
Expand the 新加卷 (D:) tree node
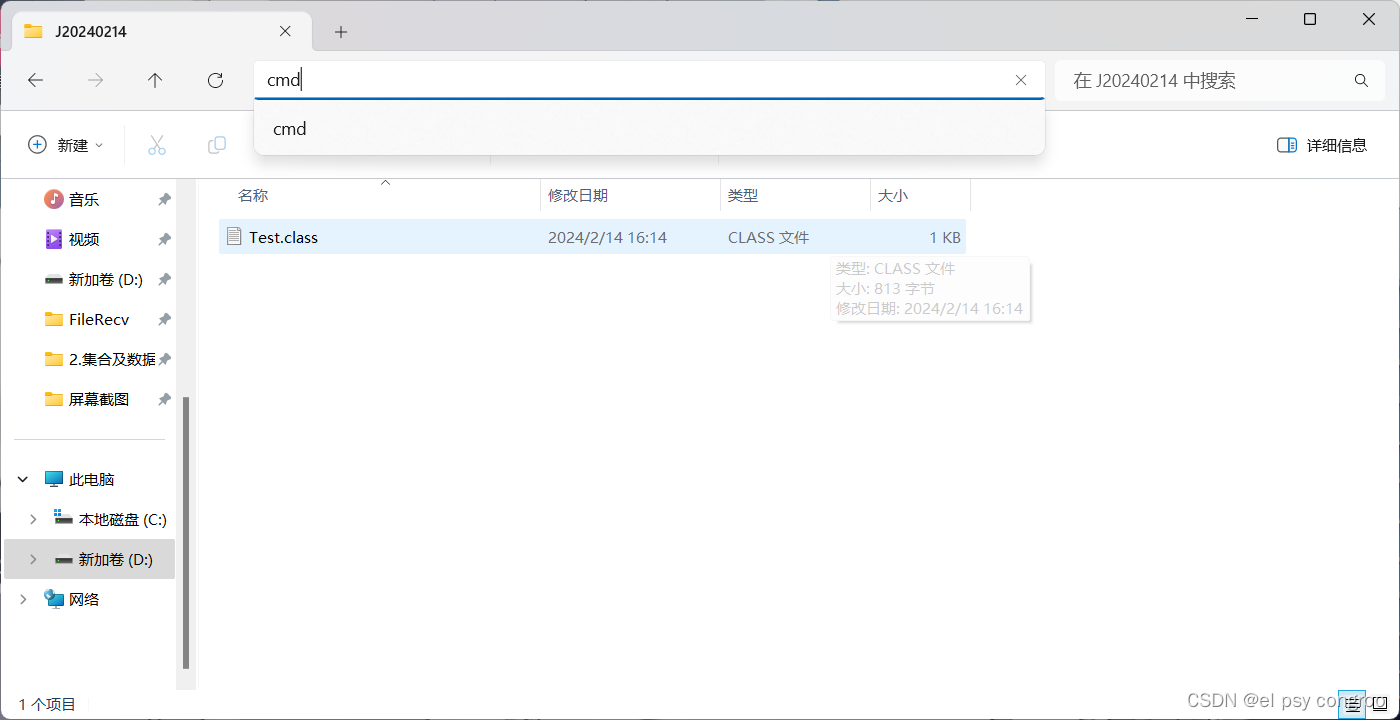33,559
